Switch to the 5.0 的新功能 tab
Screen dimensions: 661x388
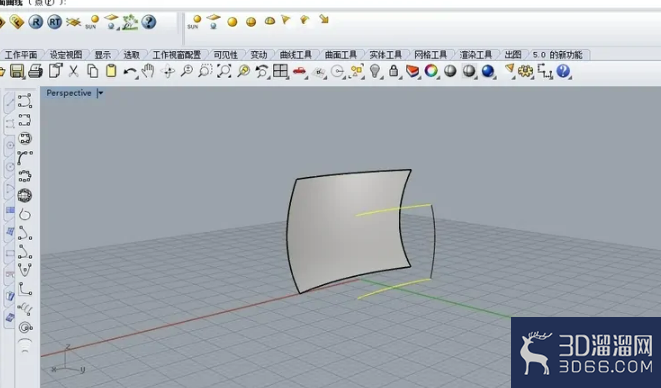(557, 55)
